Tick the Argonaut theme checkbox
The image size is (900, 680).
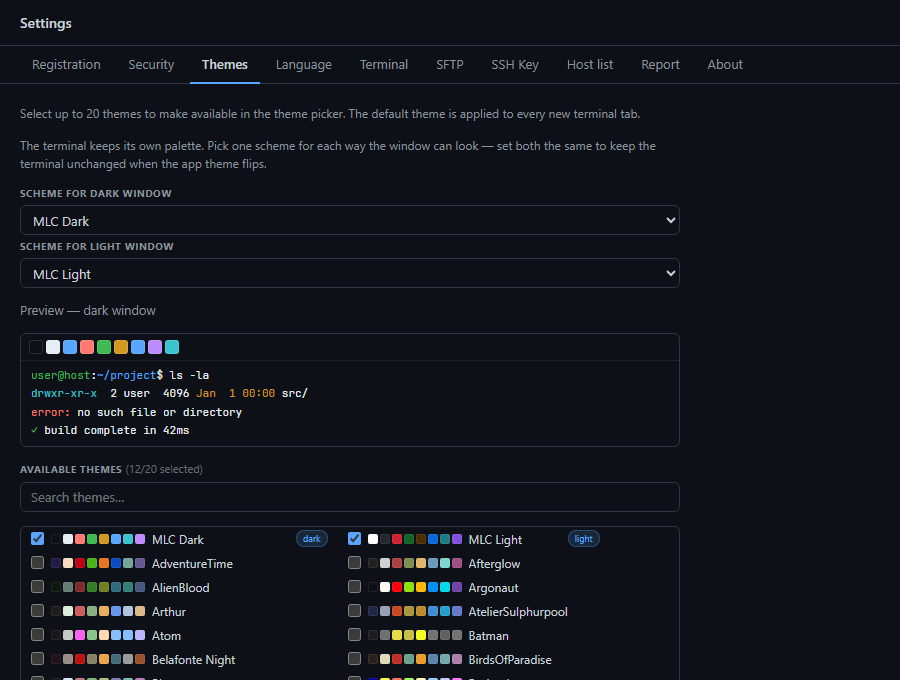(354, 587)
